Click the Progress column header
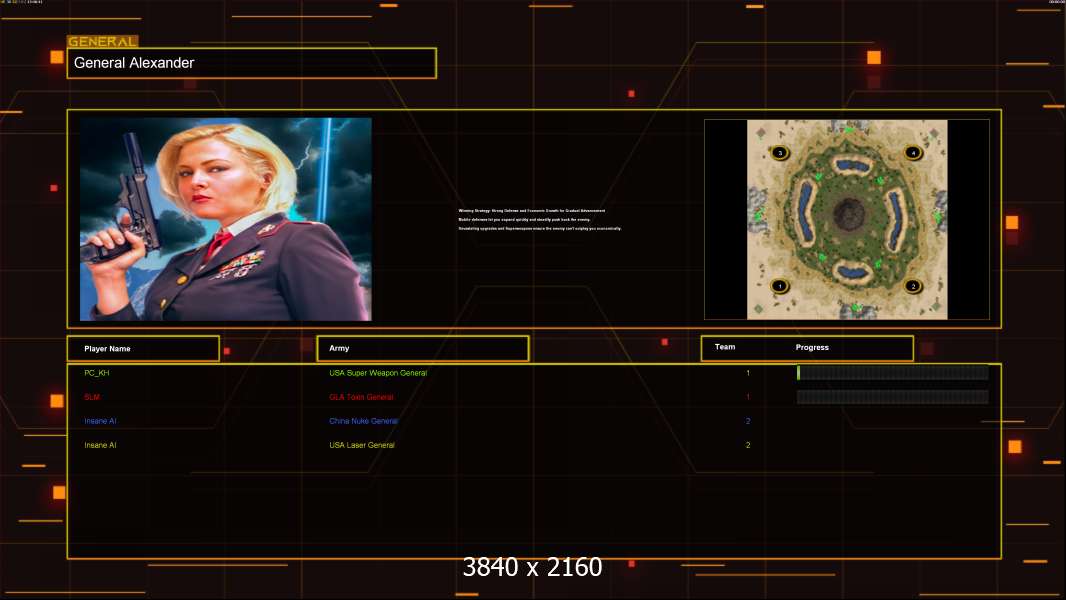The height and width of the screenshot is (600, 1066). [x=812, y=347]
